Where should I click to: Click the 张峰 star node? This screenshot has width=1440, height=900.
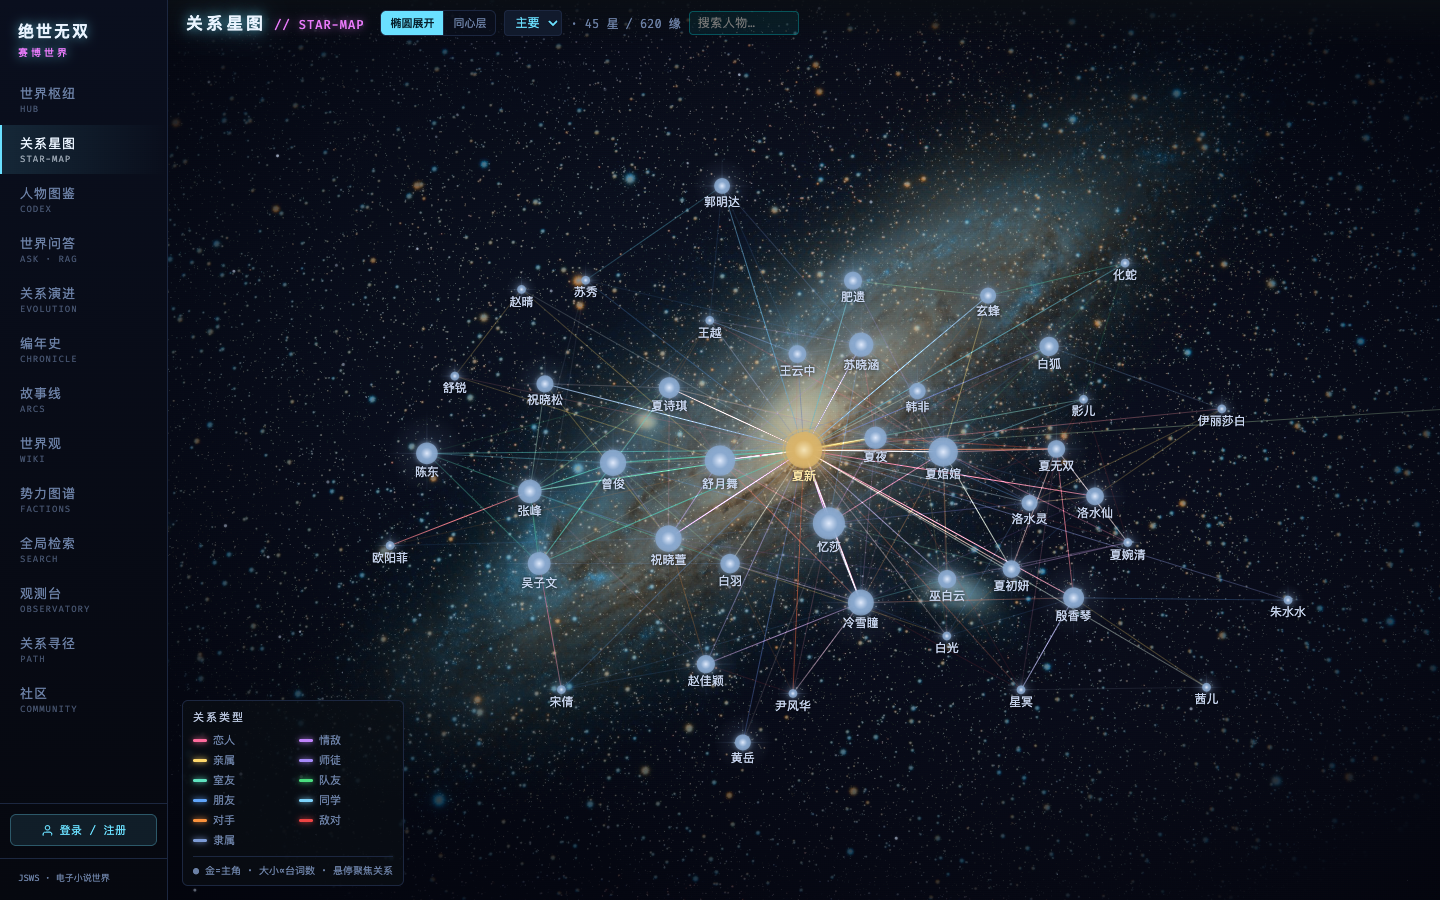tap(529, 491)
